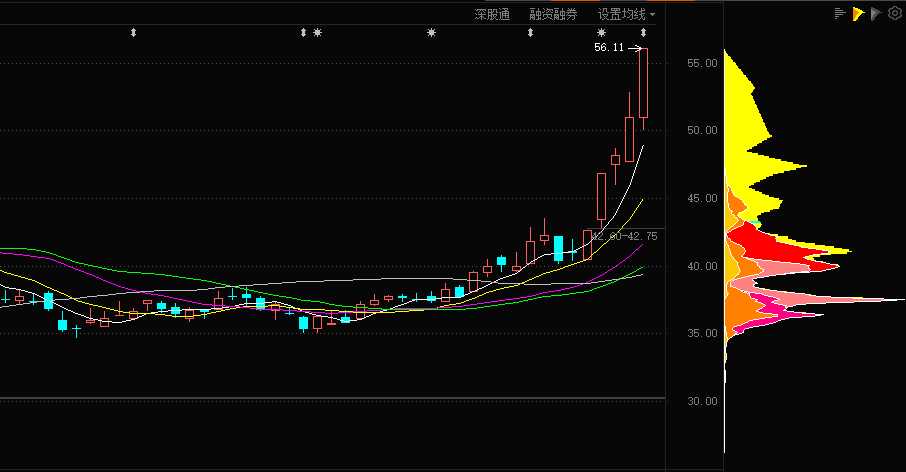Click the 45.00 price axis label
The image size is (906, 472).
click(702, 198)
